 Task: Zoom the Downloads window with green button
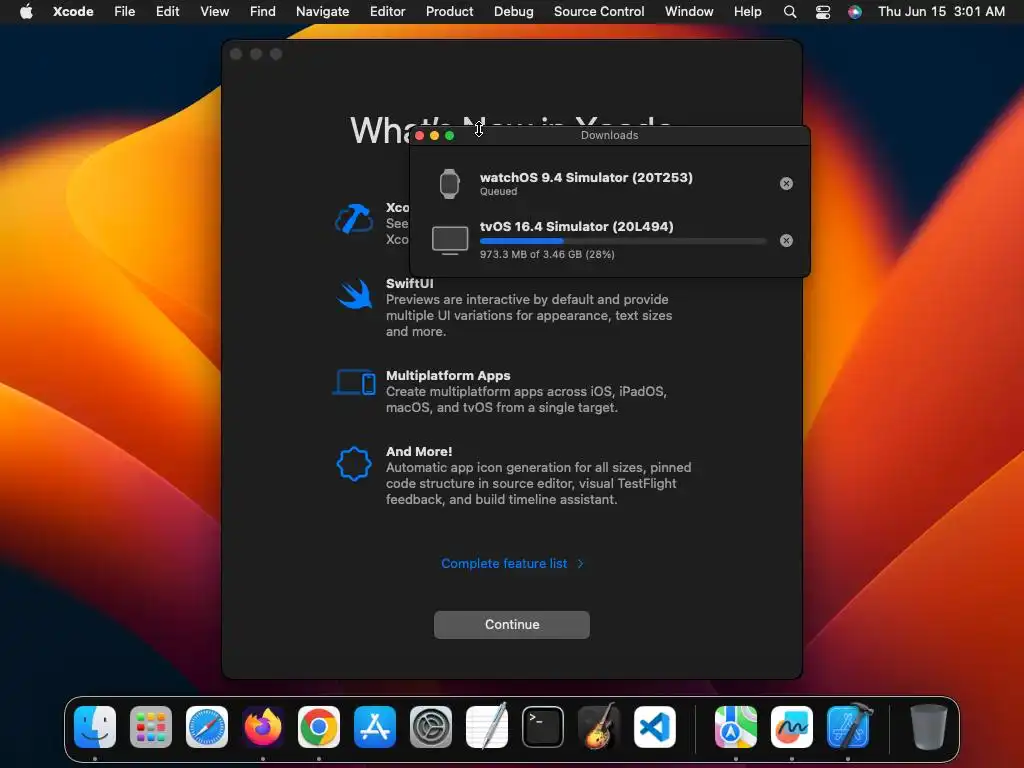449,136
